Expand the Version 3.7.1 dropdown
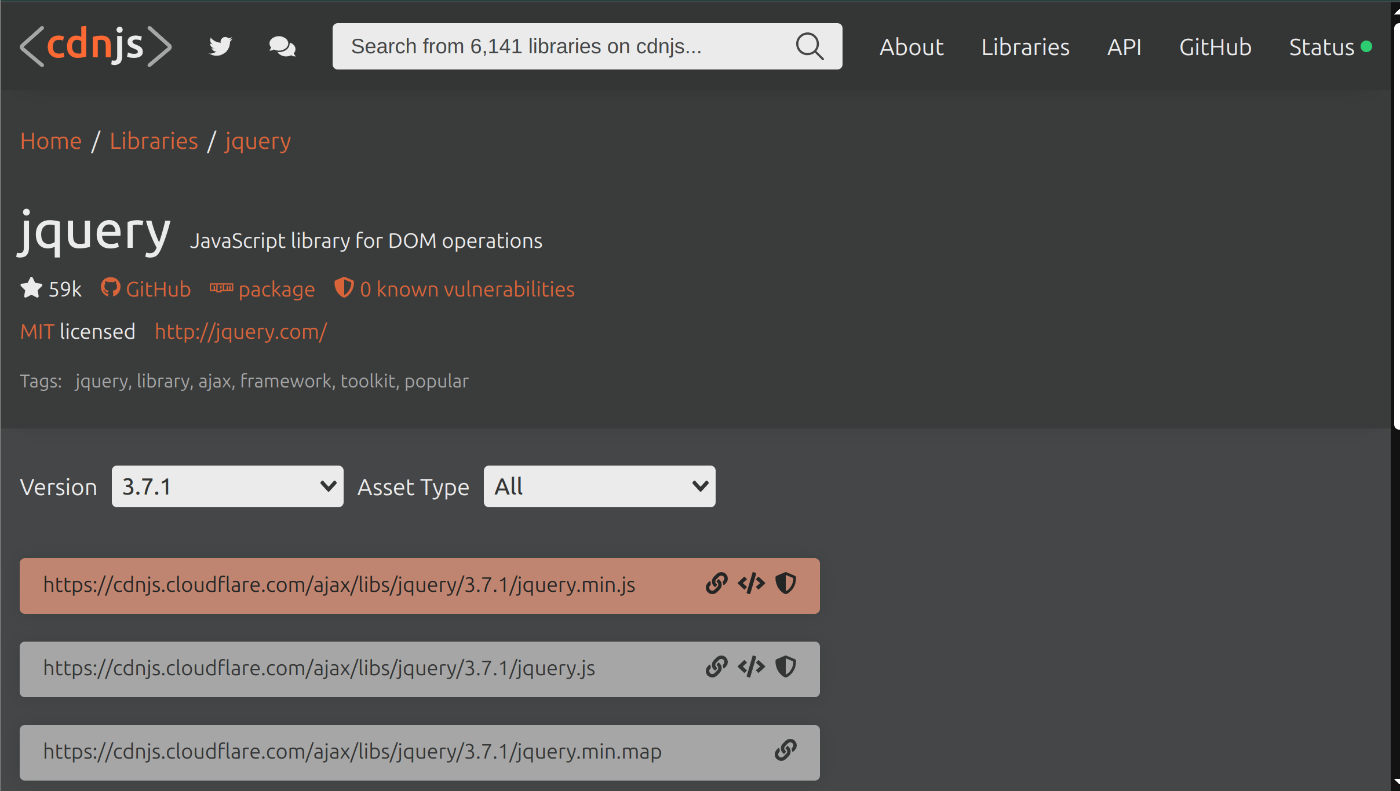Screen dimensions: 1400x791 228,486
